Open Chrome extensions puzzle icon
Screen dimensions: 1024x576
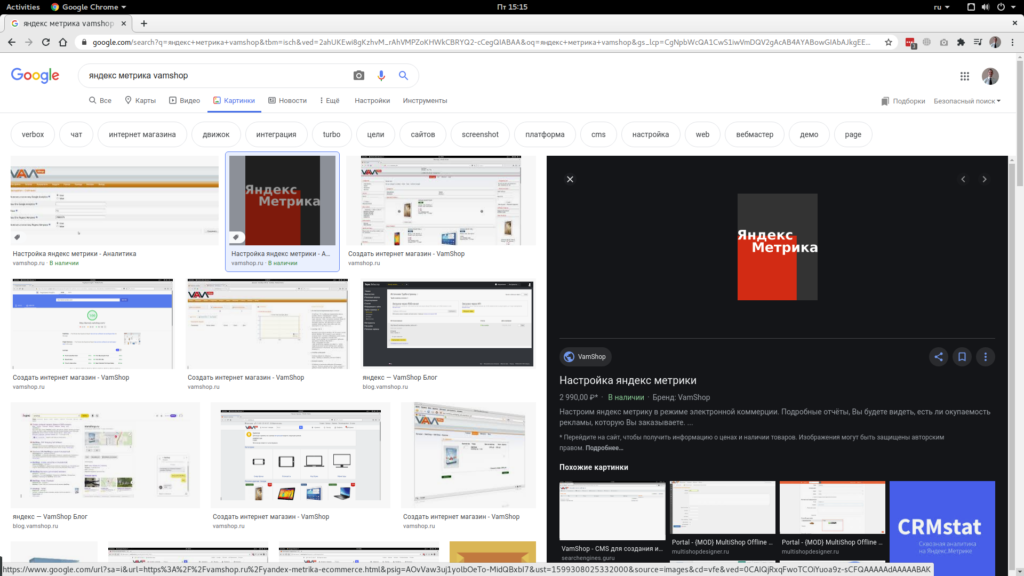[x=961, y=42]
